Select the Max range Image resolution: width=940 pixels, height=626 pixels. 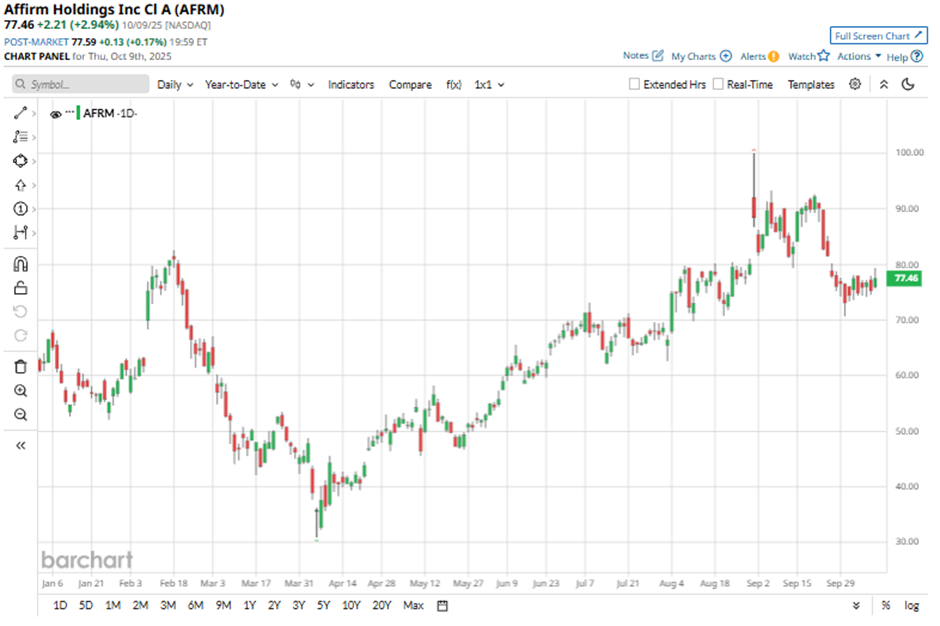click(x=413, y=605)
